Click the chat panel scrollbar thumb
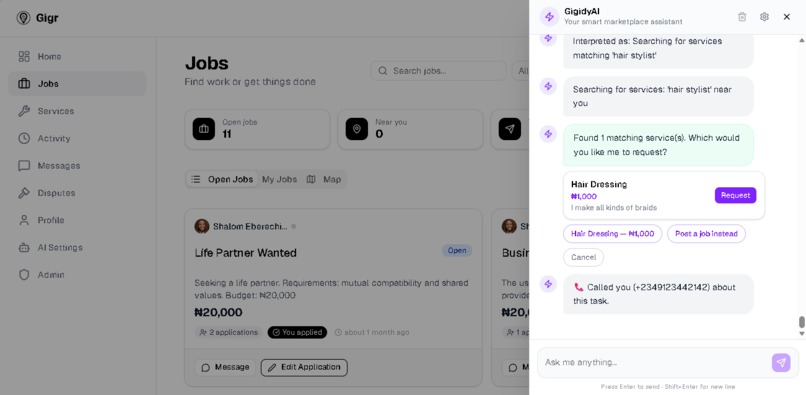Screen dimensions: 806x395 point(801,322)
